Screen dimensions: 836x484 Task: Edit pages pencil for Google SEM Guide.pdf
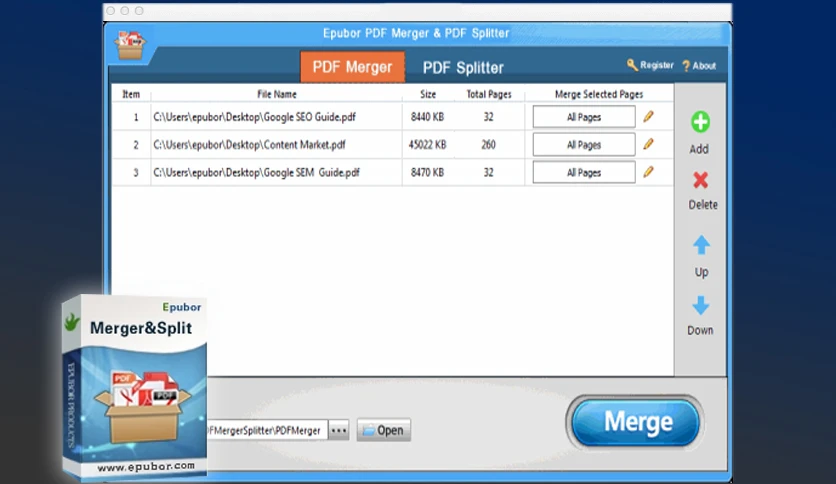(x=648, y=172)
